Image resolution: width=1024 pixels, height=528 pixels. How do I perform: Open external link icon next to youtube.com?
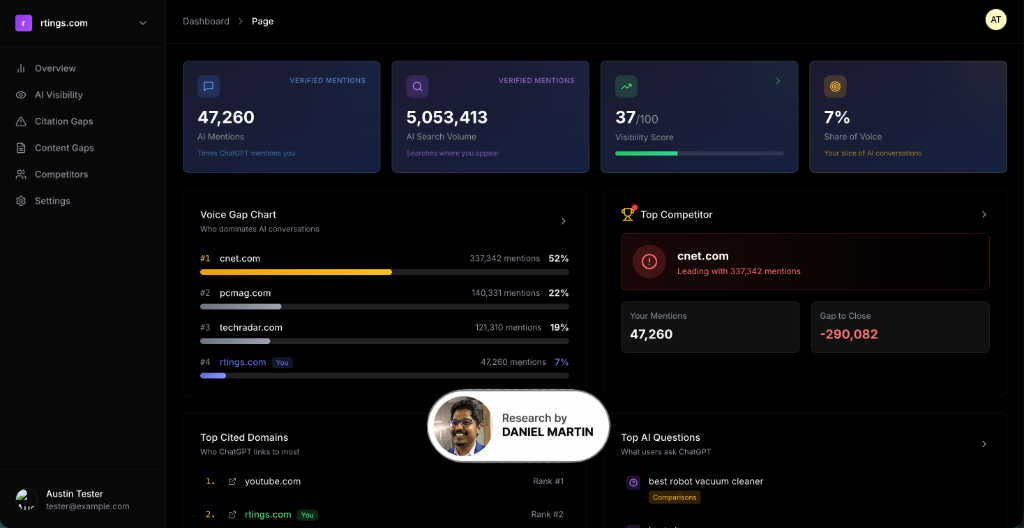click(x=233, y=481)
